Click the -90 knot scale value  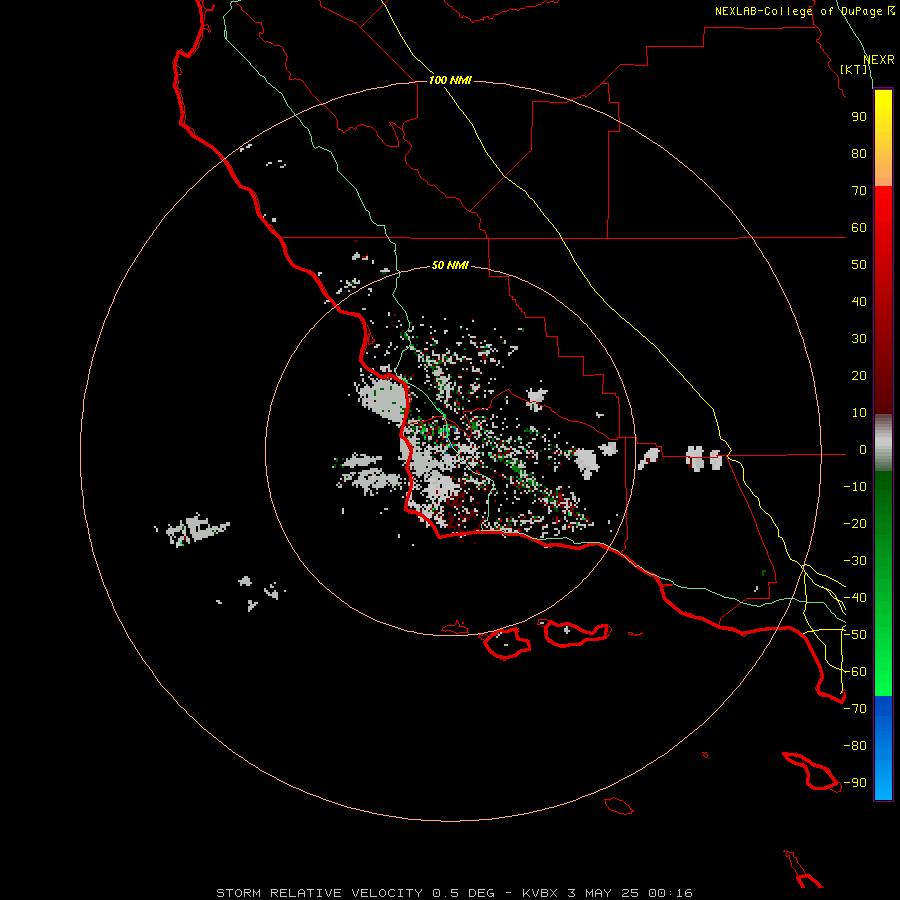tap(855, 783)
